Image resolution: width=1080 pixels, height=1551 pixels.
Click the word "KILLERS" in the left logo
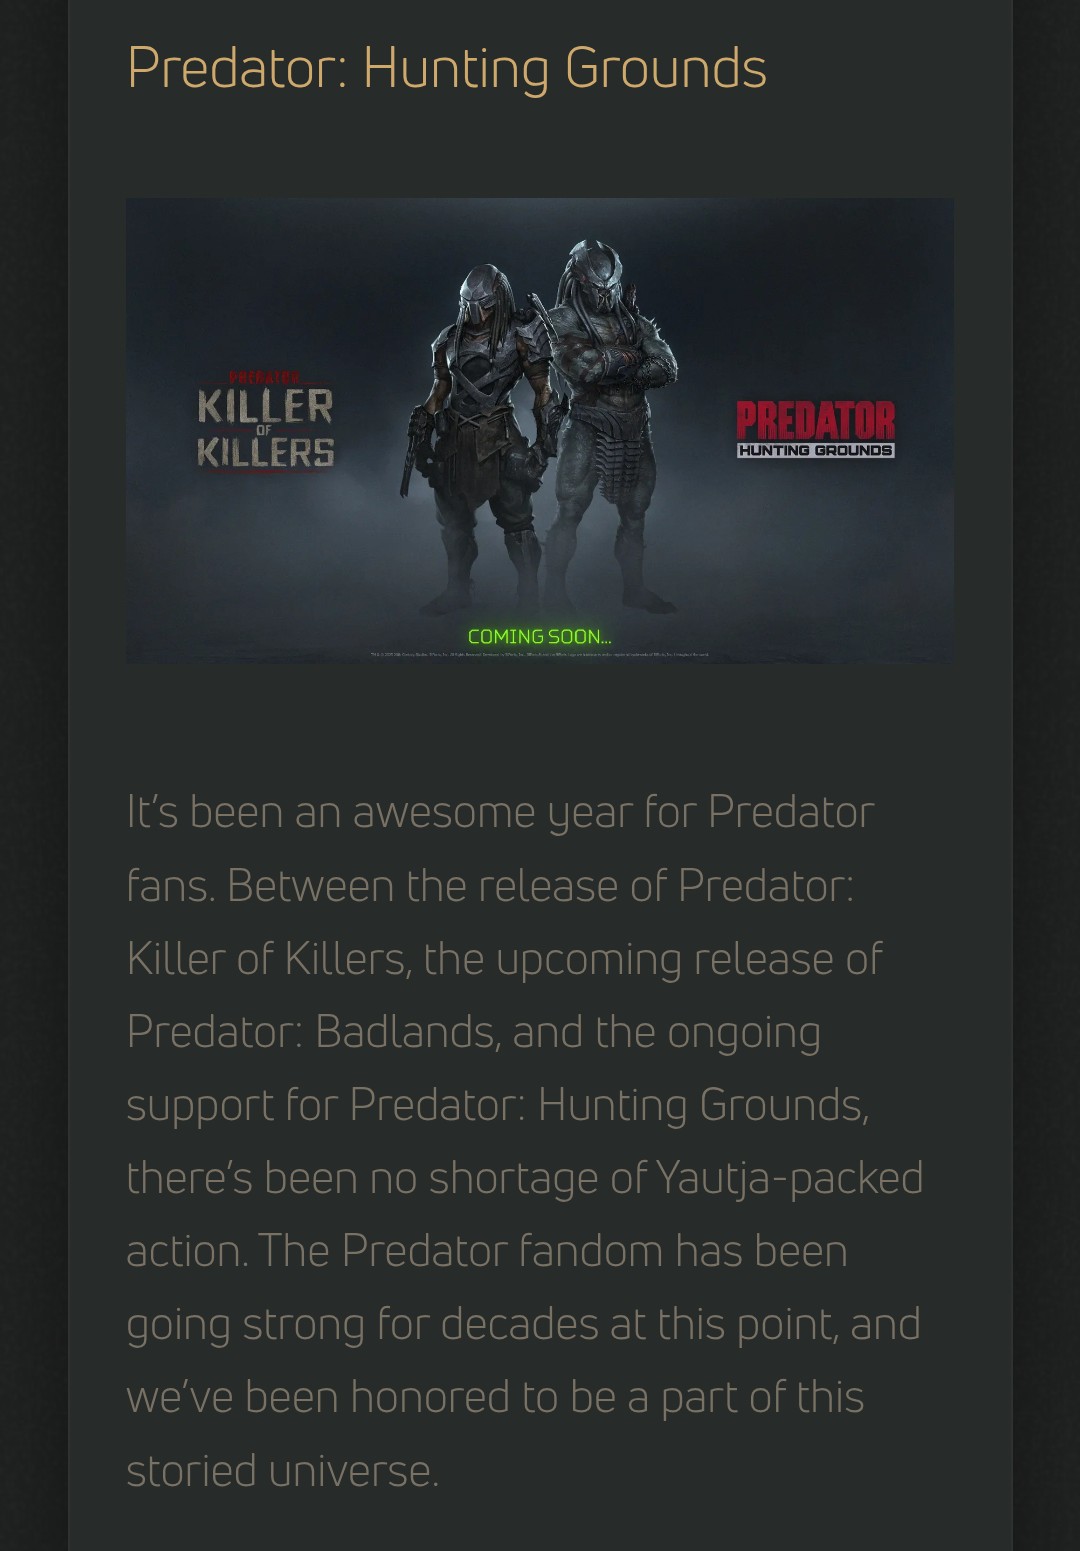265,452
